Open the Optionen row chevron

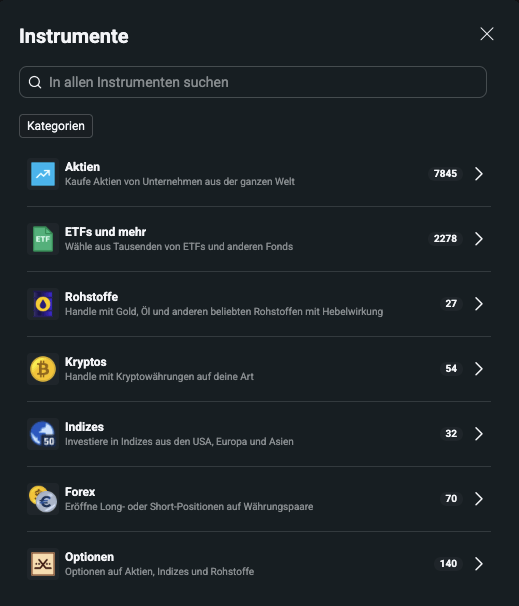point(479,564)
